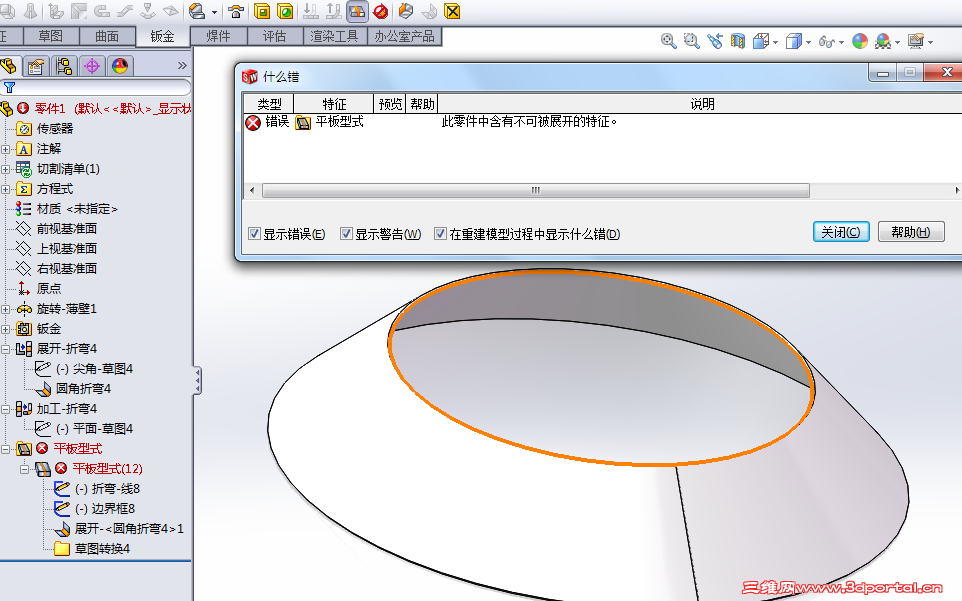Switch to the 草图 tab
Viewport: 962px width, 601px height.
click(x=51, y=36)
